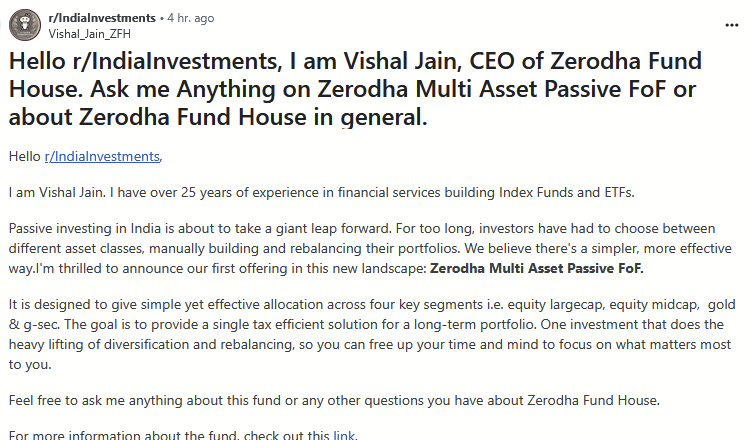Screen dimensions: 752x440
Task: Click 'Ask me Anything' in the post title
Action: click(225, 89)
